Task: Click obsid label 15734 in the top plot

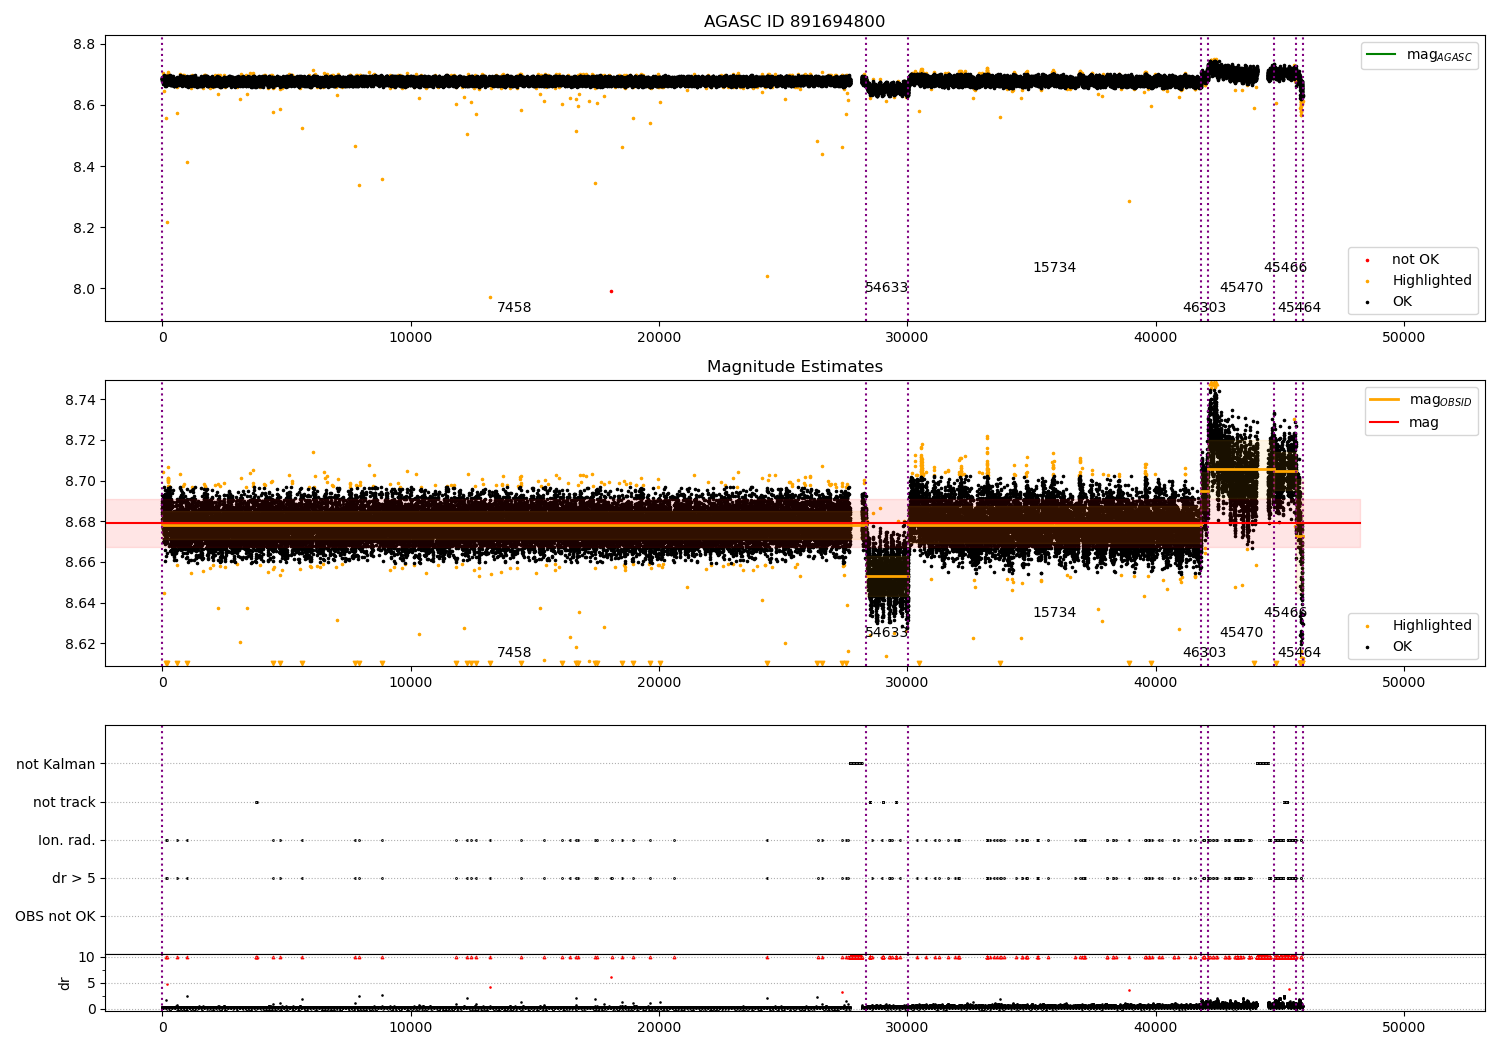Action: (x=1054, y=268)
